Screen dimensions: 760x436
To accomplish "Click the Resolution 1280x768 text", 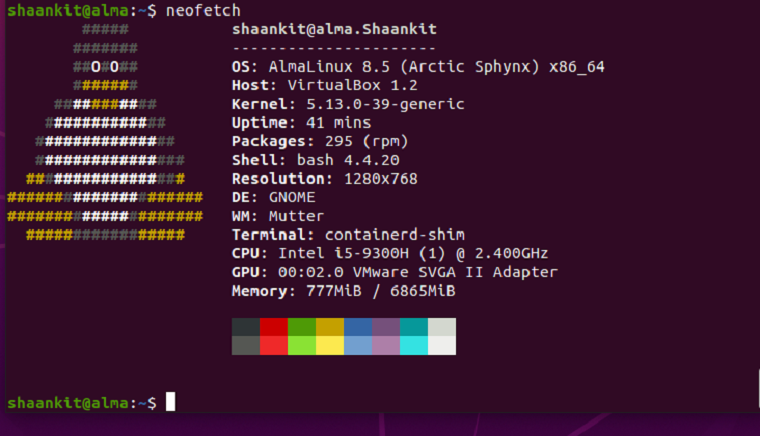I will click(380, 179).
